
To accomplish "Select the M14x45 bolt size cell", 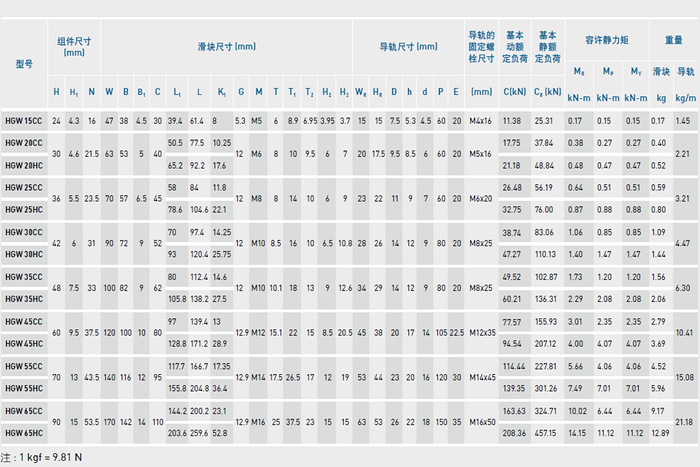I will (x=482, y=377).
